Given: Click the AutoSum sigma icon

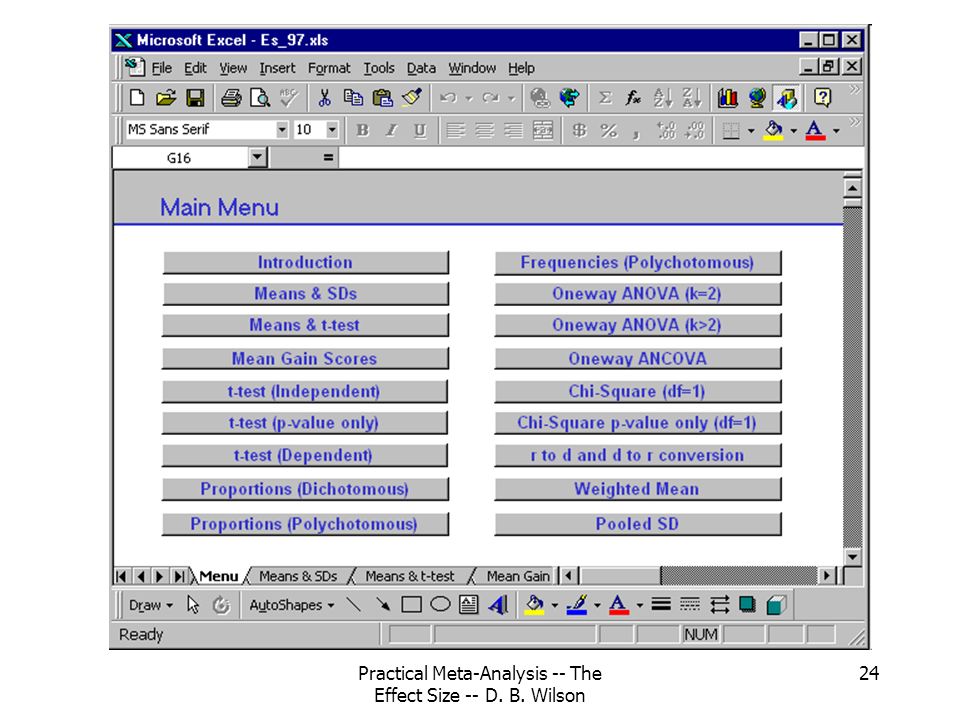Looking at the screenshot, I should pyautogui.click(x=605, y=98).
